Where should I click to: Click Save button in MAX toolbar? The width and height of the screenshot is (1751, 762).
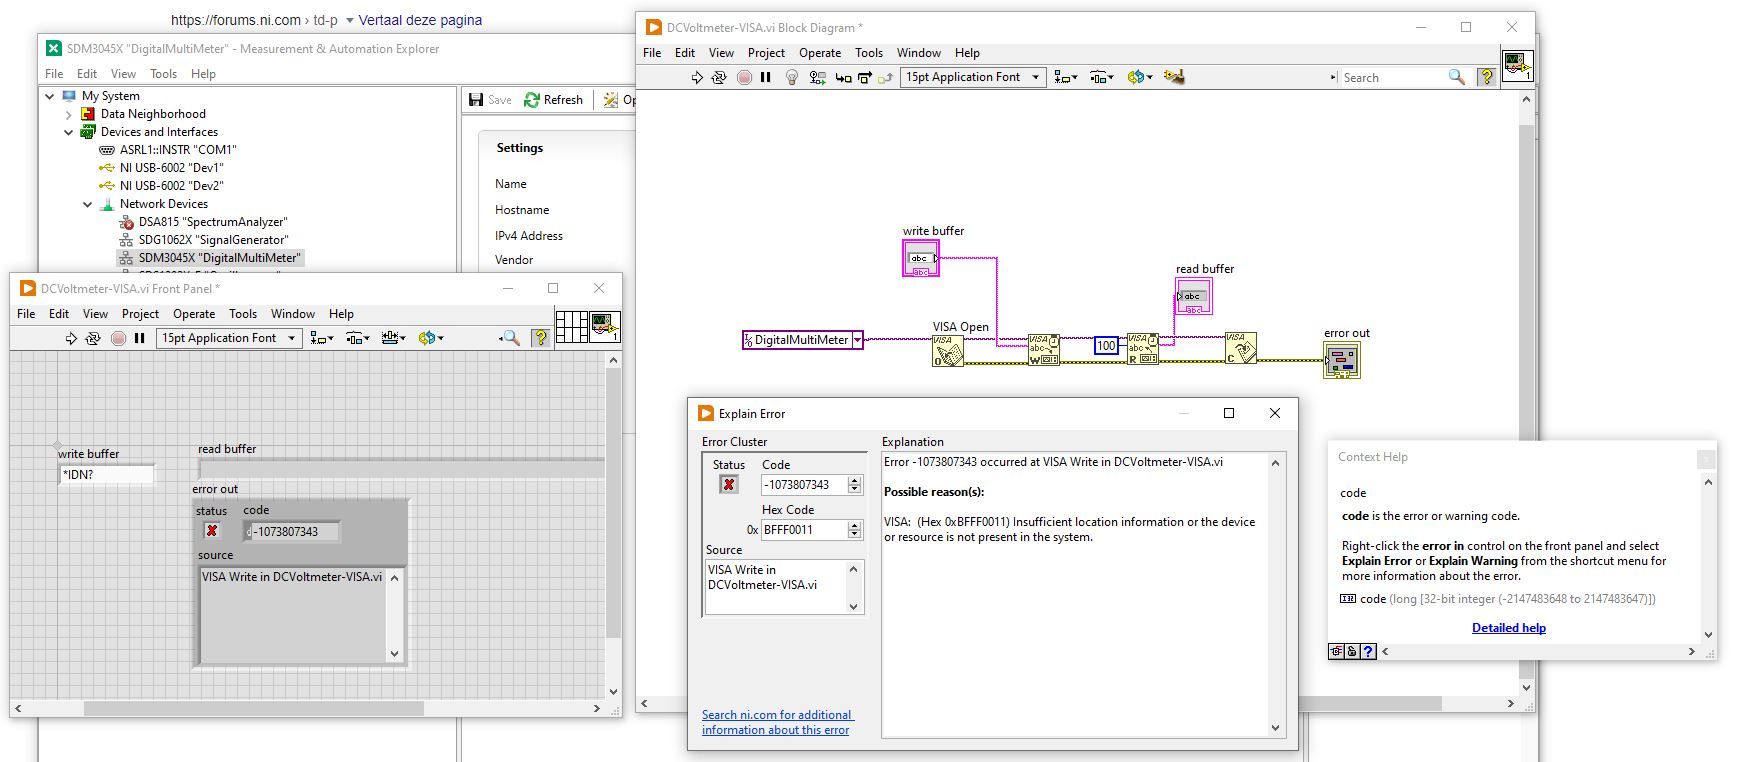point(490,100)
